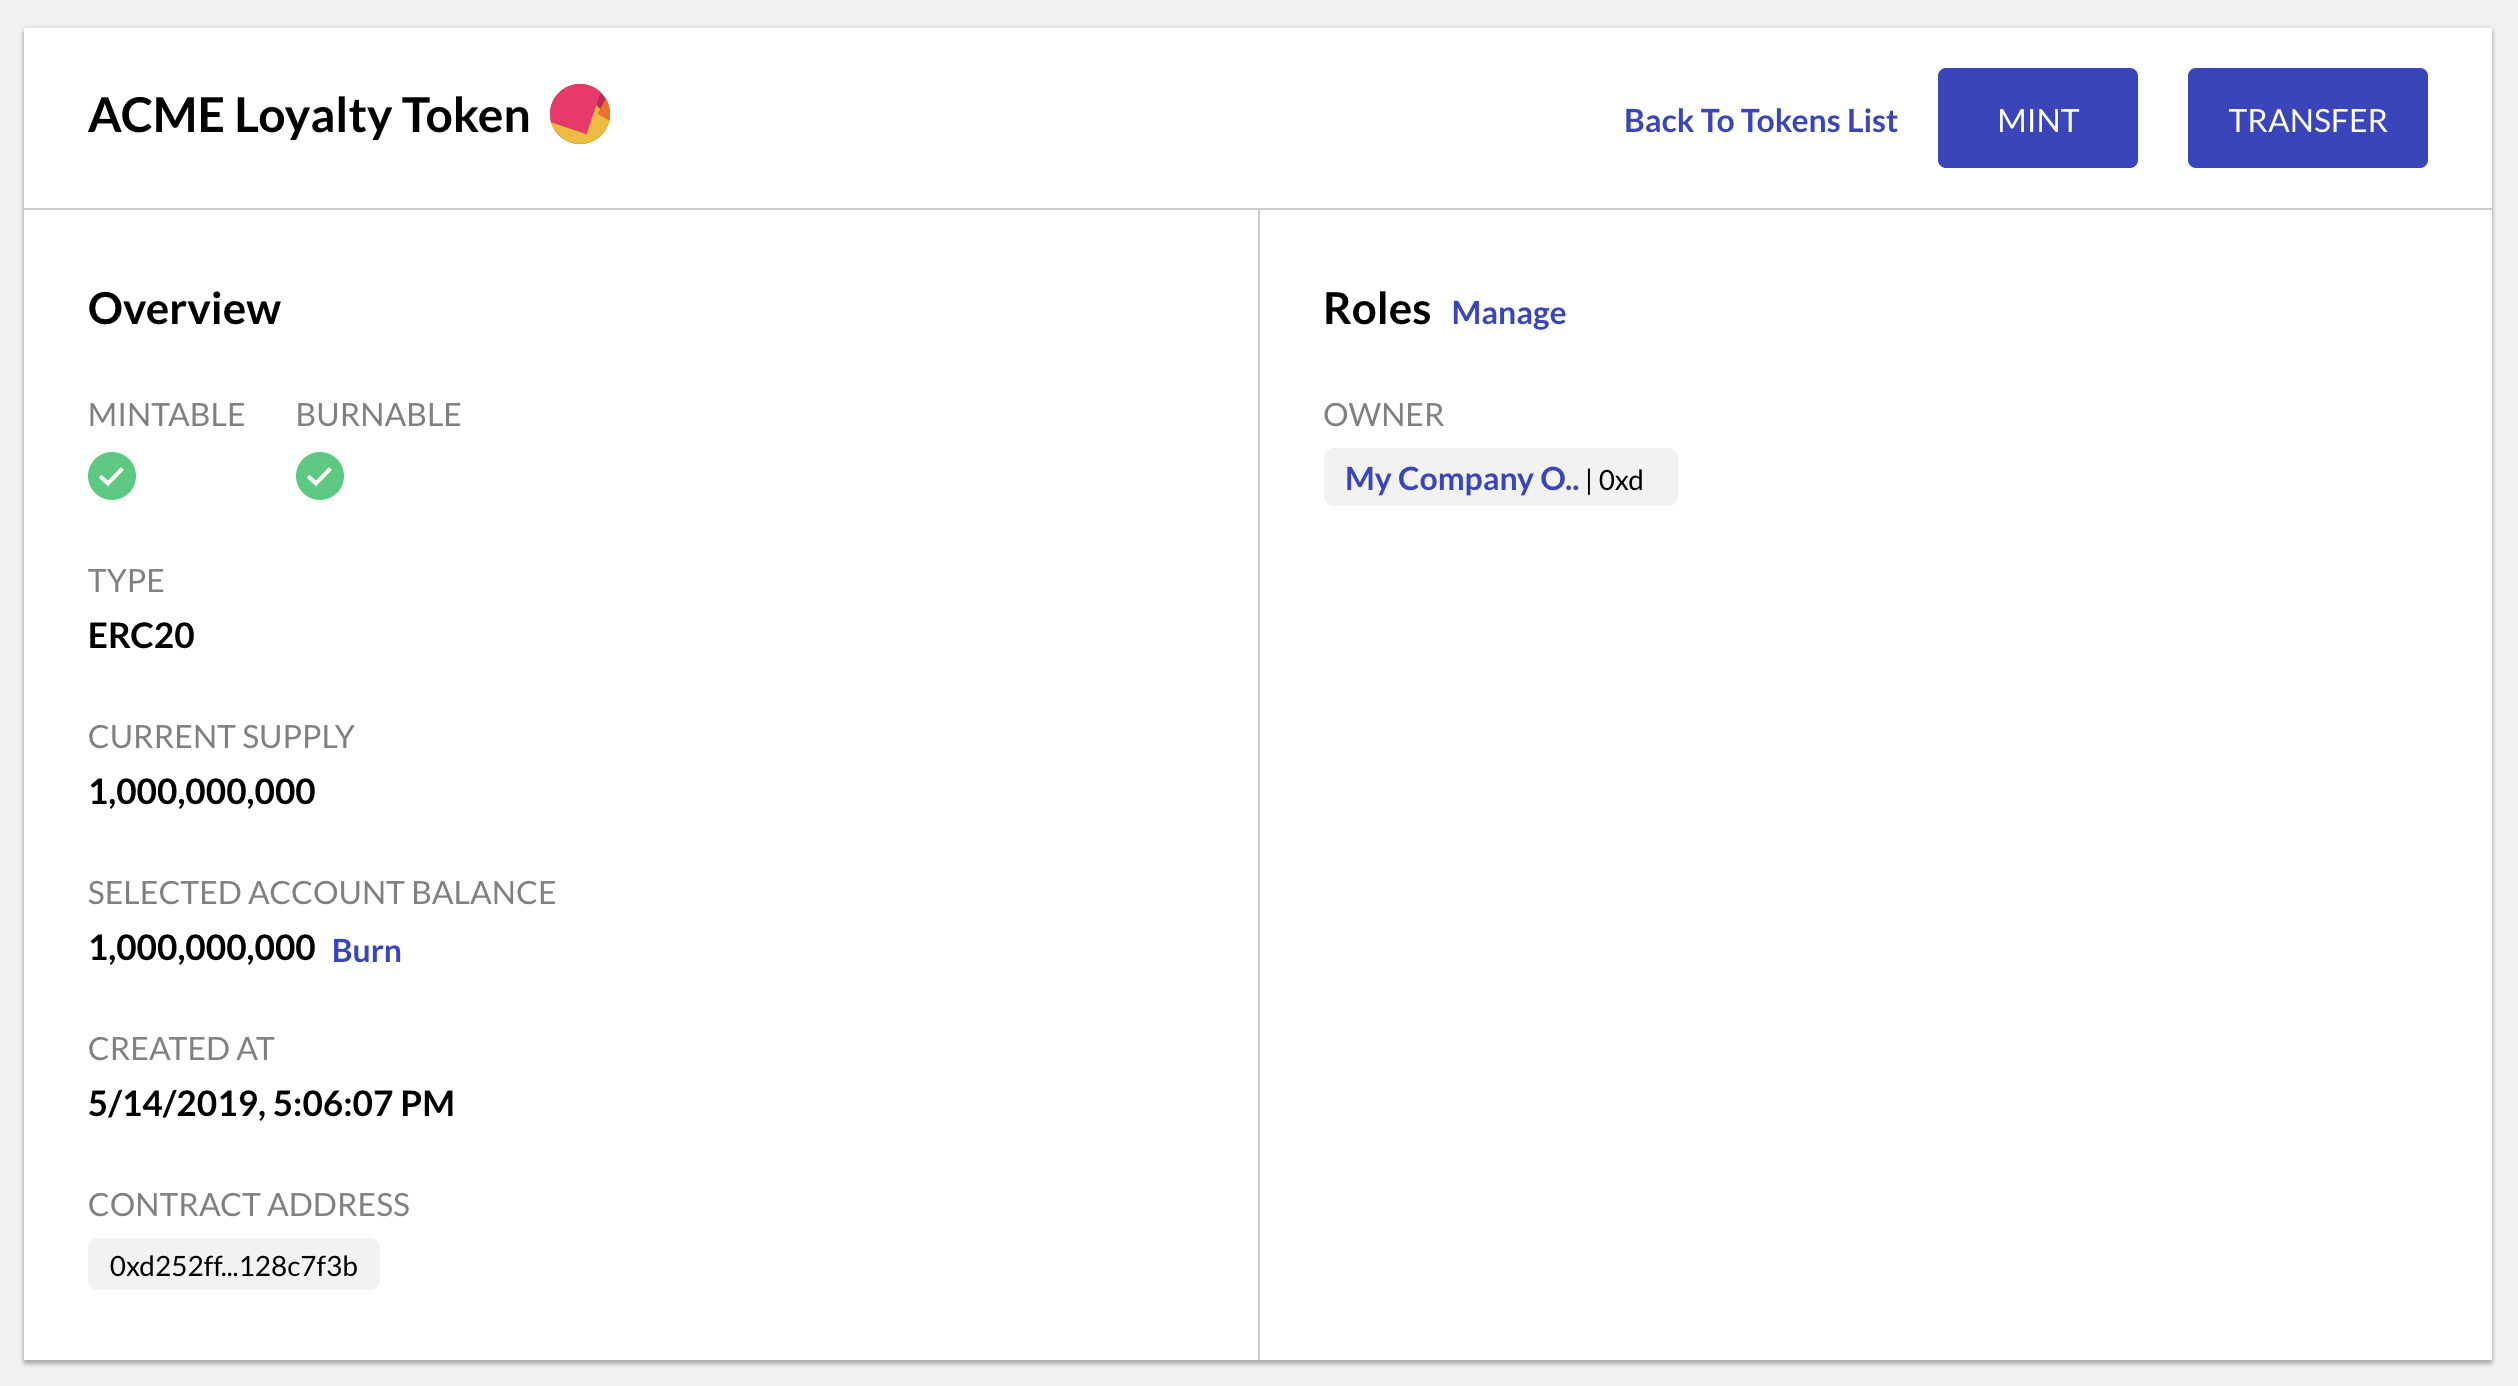Click the CONTRACT ADDRESS label
Screen dimensions: 2518x1386
pyautogui.click(x=249, y=1204)
